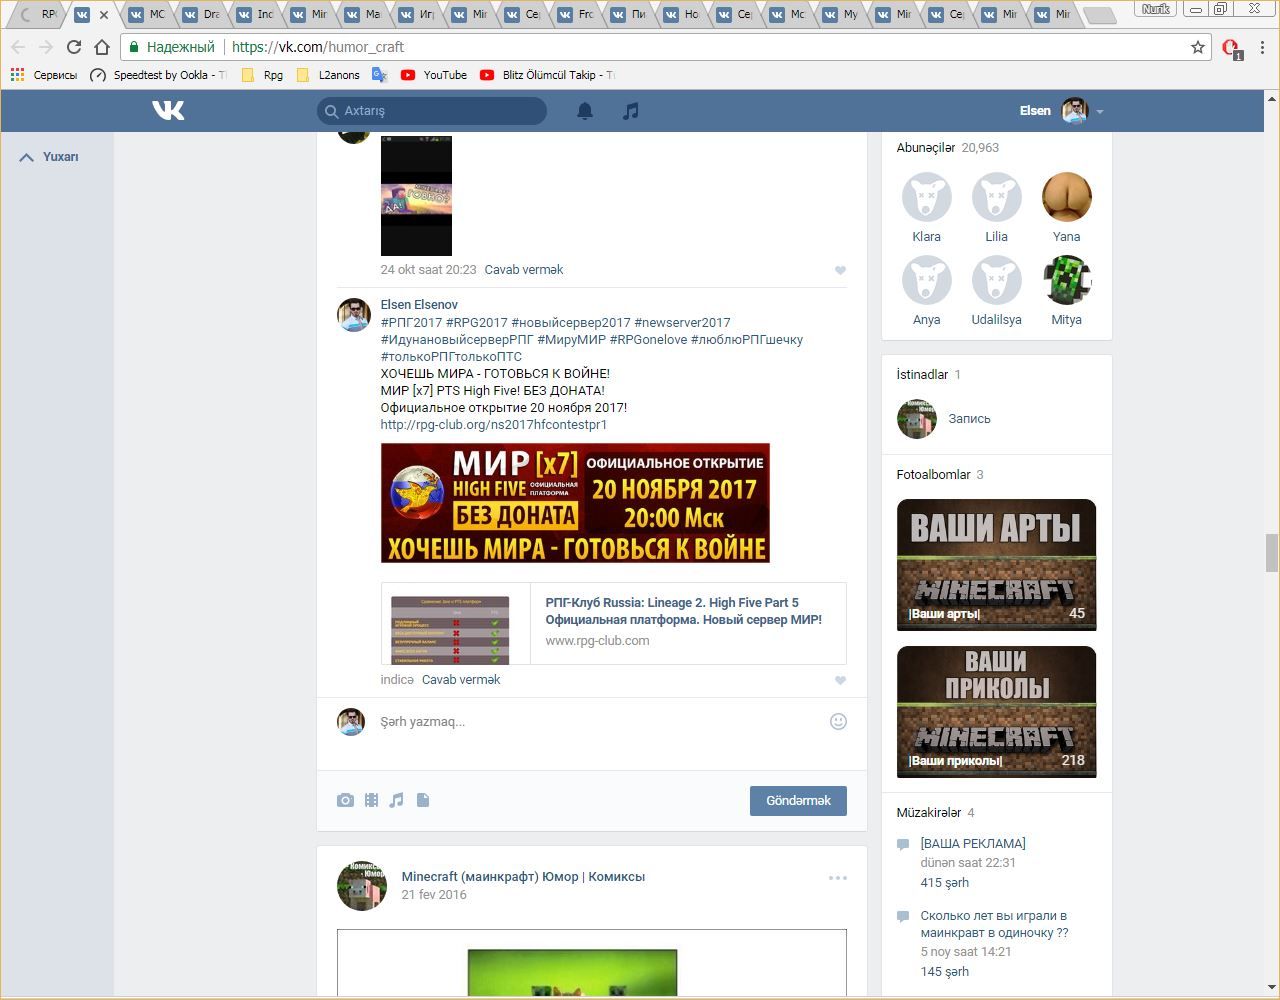Attach document icon in comment box

[423, 800]
